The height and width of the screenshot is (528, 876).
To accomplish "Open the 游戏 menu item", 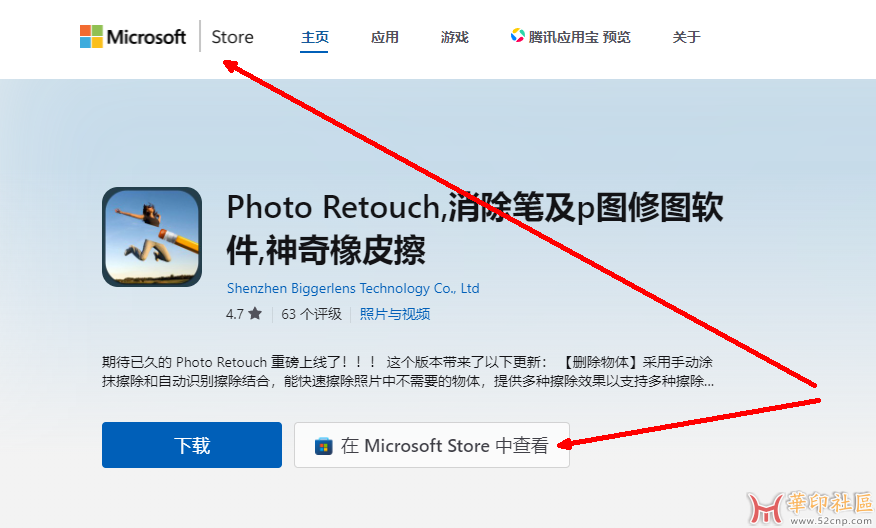I will [x=454, y=37].
